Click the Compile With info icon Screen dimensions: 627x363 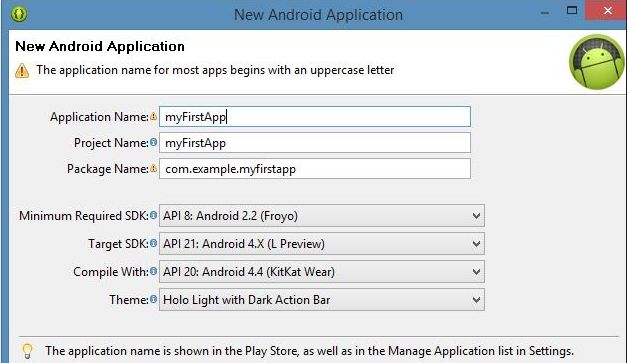click(154, 271)
